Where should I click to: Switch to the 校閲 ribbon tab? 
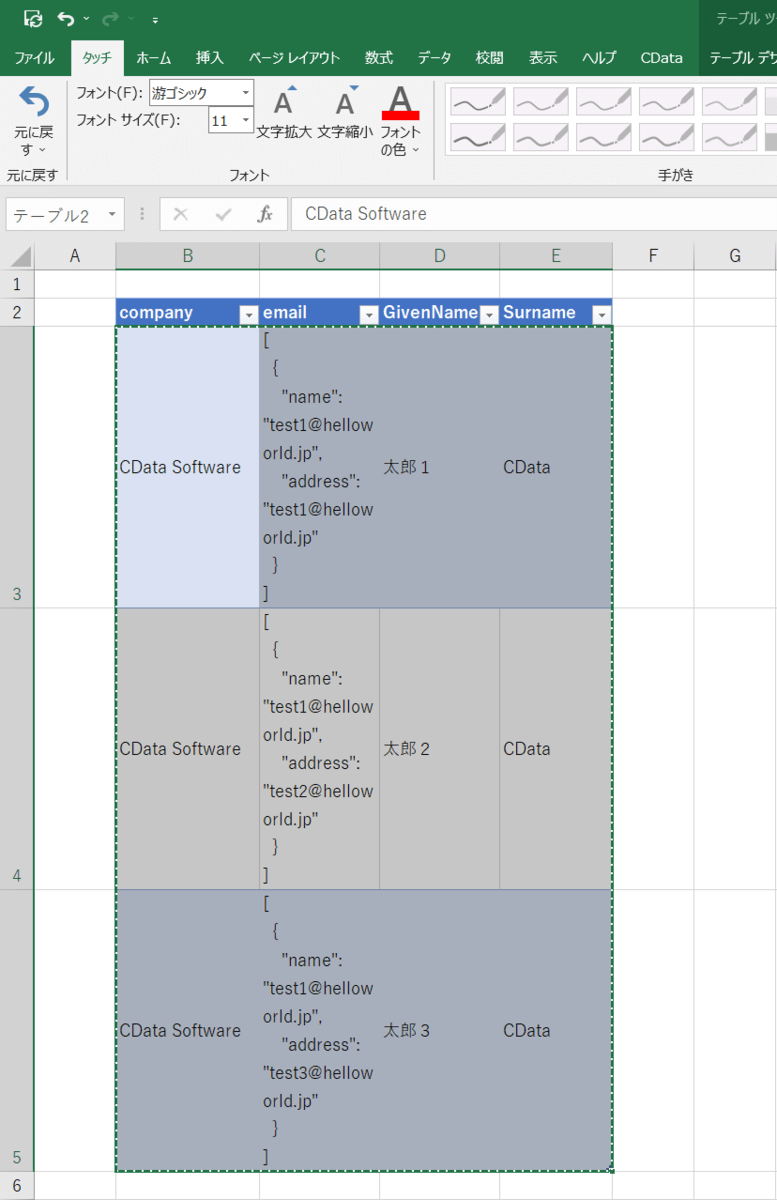pyautogui.click(x=490, y=58)
